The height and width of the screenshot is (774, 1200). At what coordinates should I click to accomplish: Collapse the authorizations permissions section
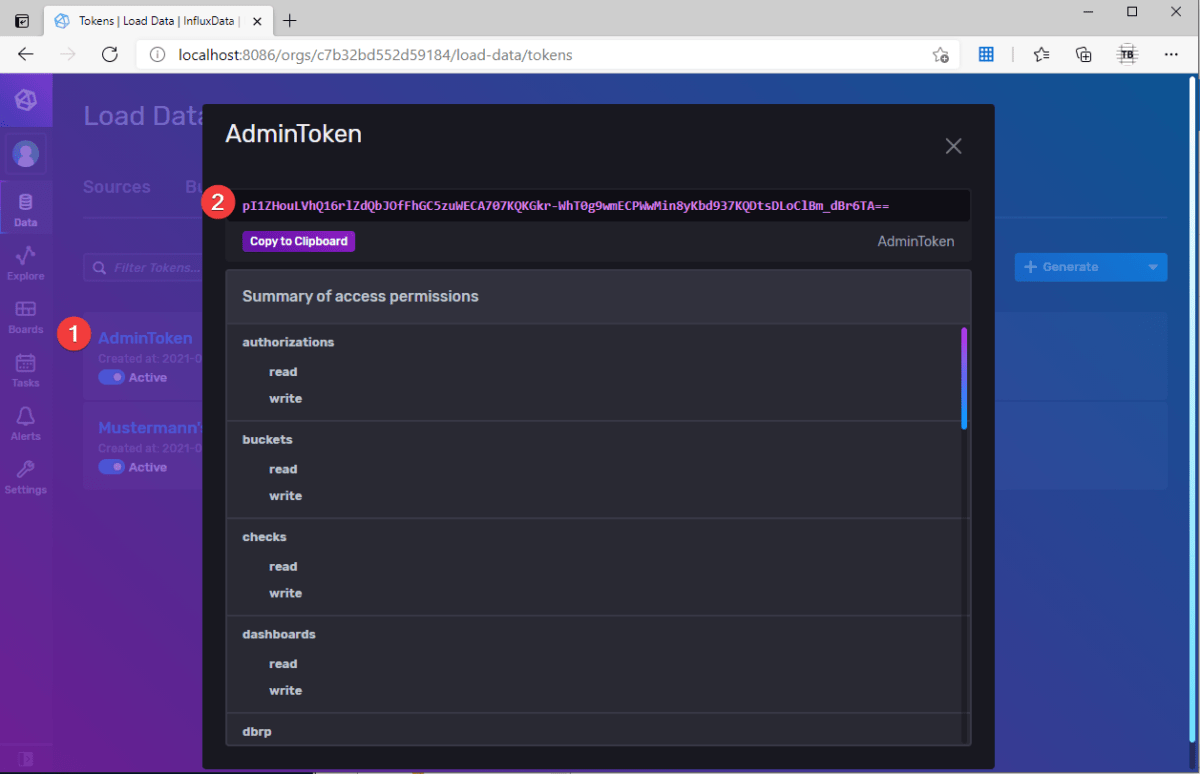[x=288, y=342]
